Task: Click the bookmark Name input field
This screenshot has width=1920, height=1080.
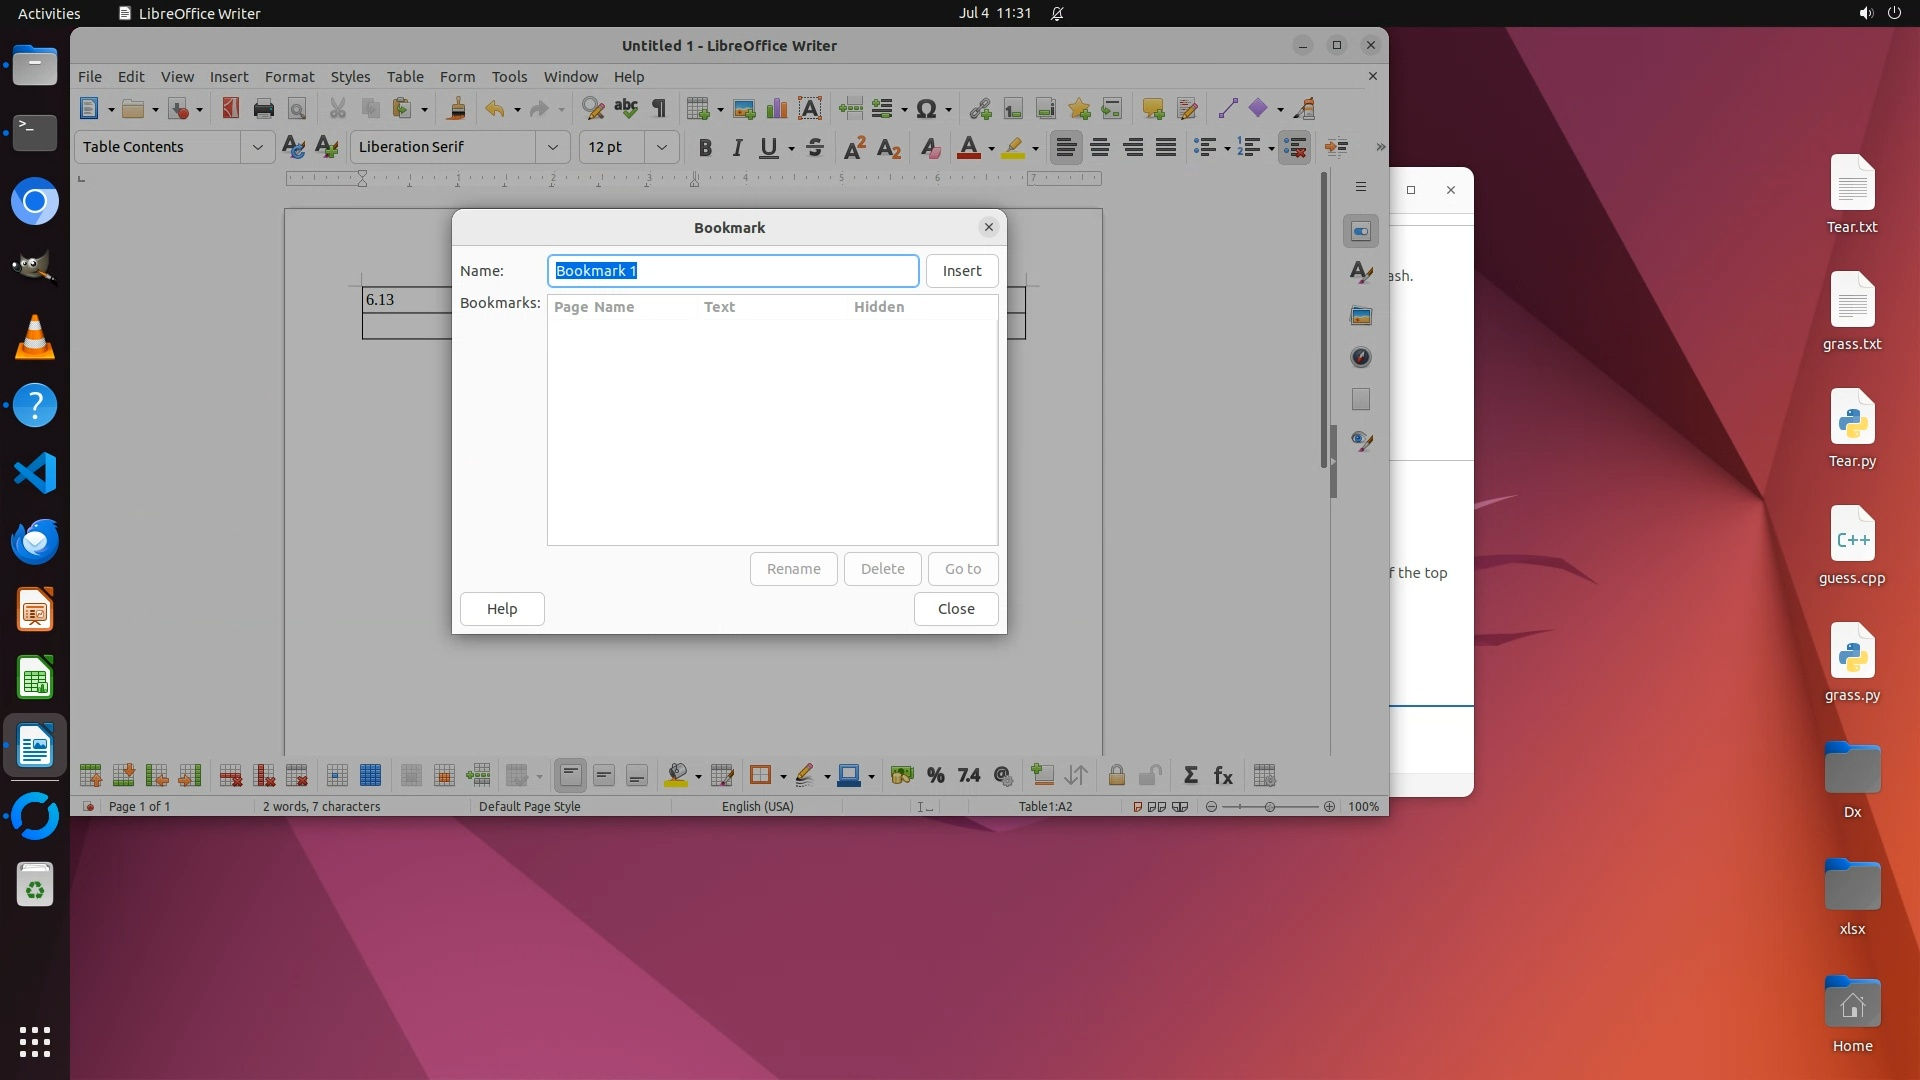Action: click(x=732, y=271)
